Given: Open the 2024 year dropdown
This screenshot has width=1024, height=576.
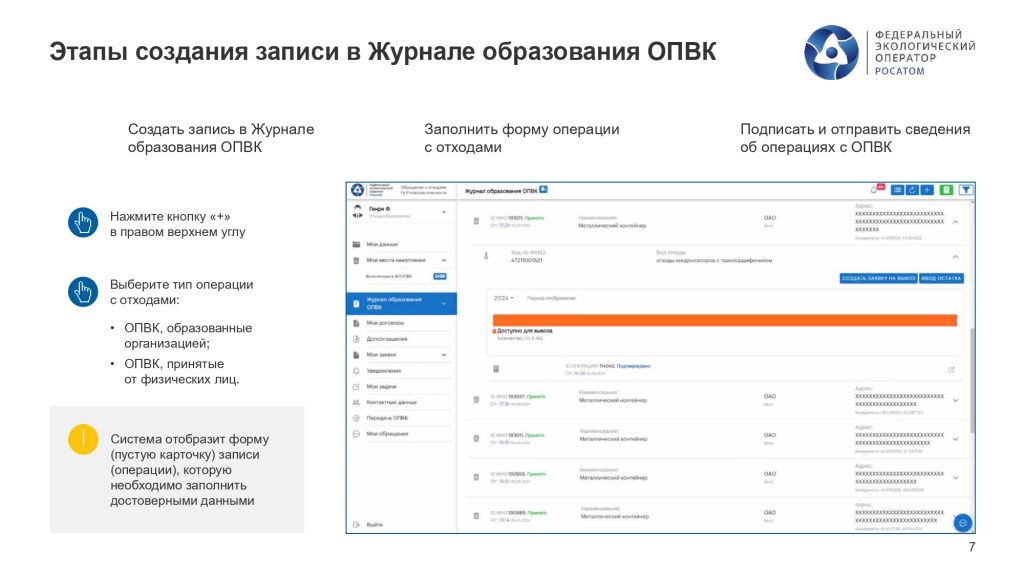Looking at the screenshot, I should [x=504, y=298].
